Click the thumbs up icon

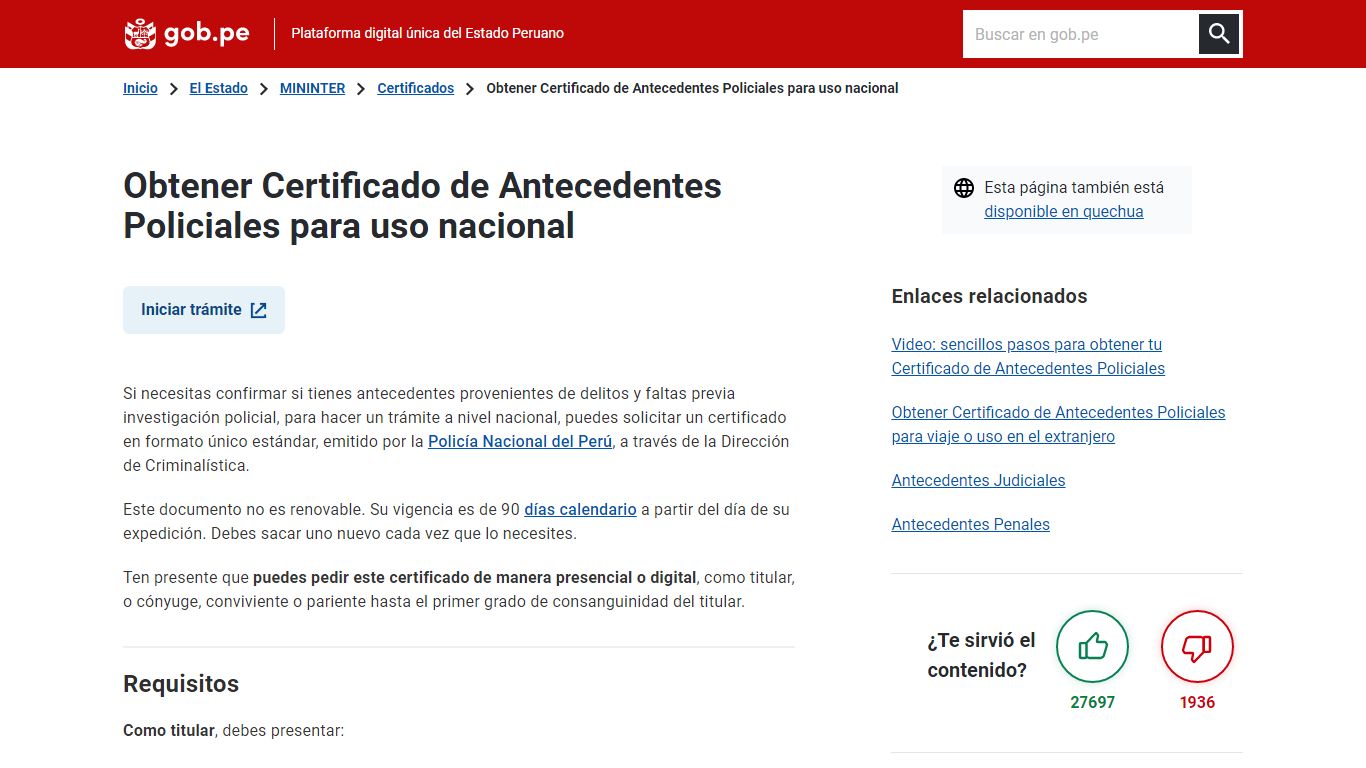click(x=1092, y=647)
